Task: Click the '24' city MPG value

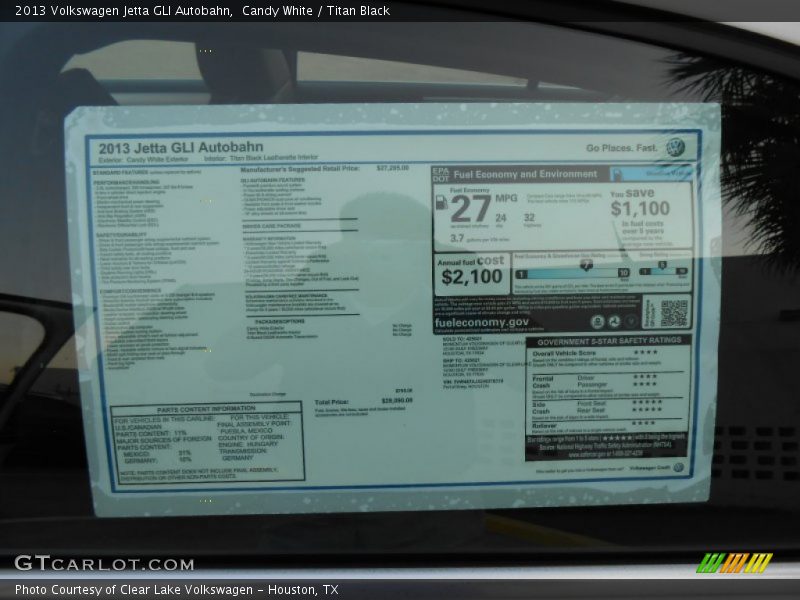Action: (x=501, y=218)
